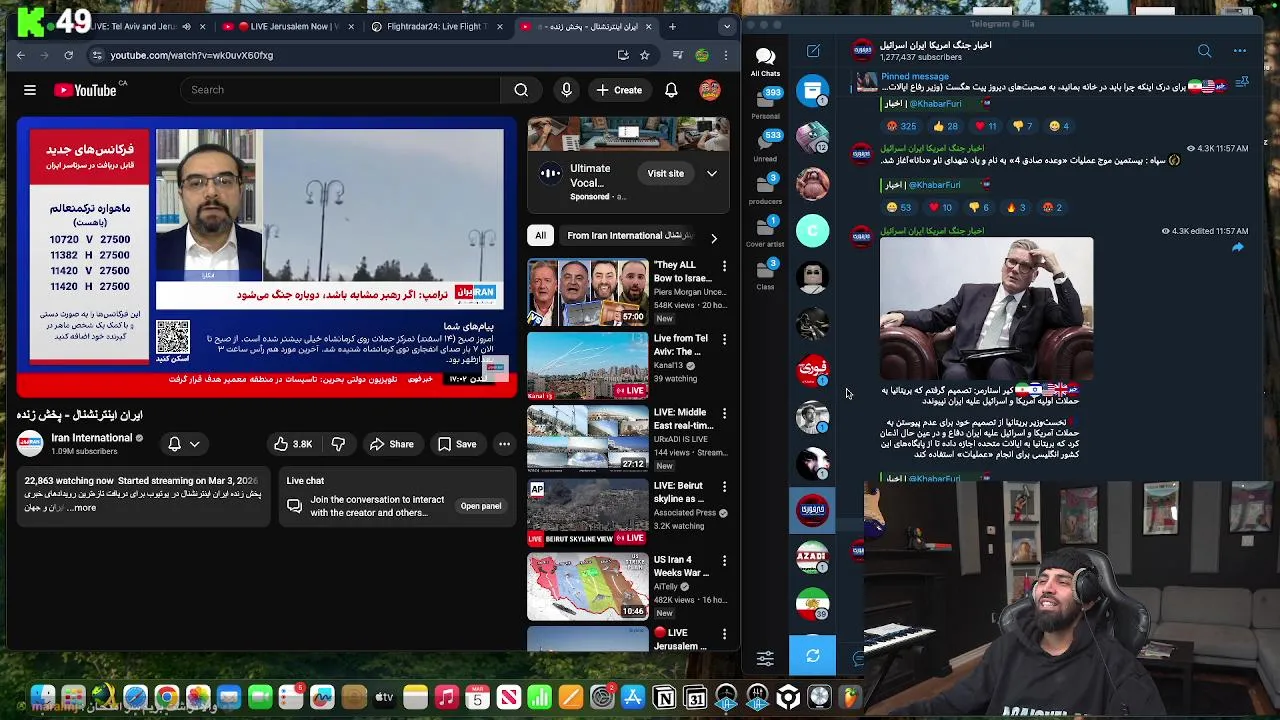Open Chrome media controls icon
The height and width of the screenshot is (720, 1280).
tap(678, 55)
